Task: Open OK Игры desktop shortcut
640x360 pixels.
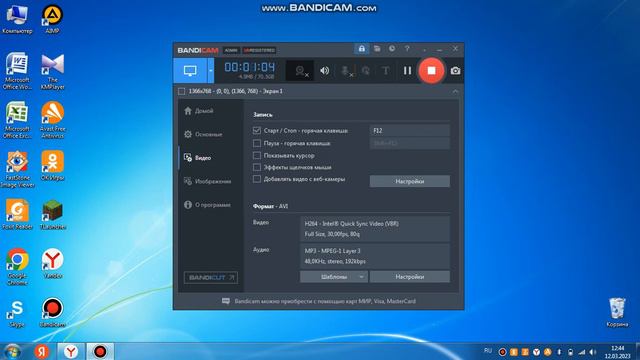Action: pos(52,165)
